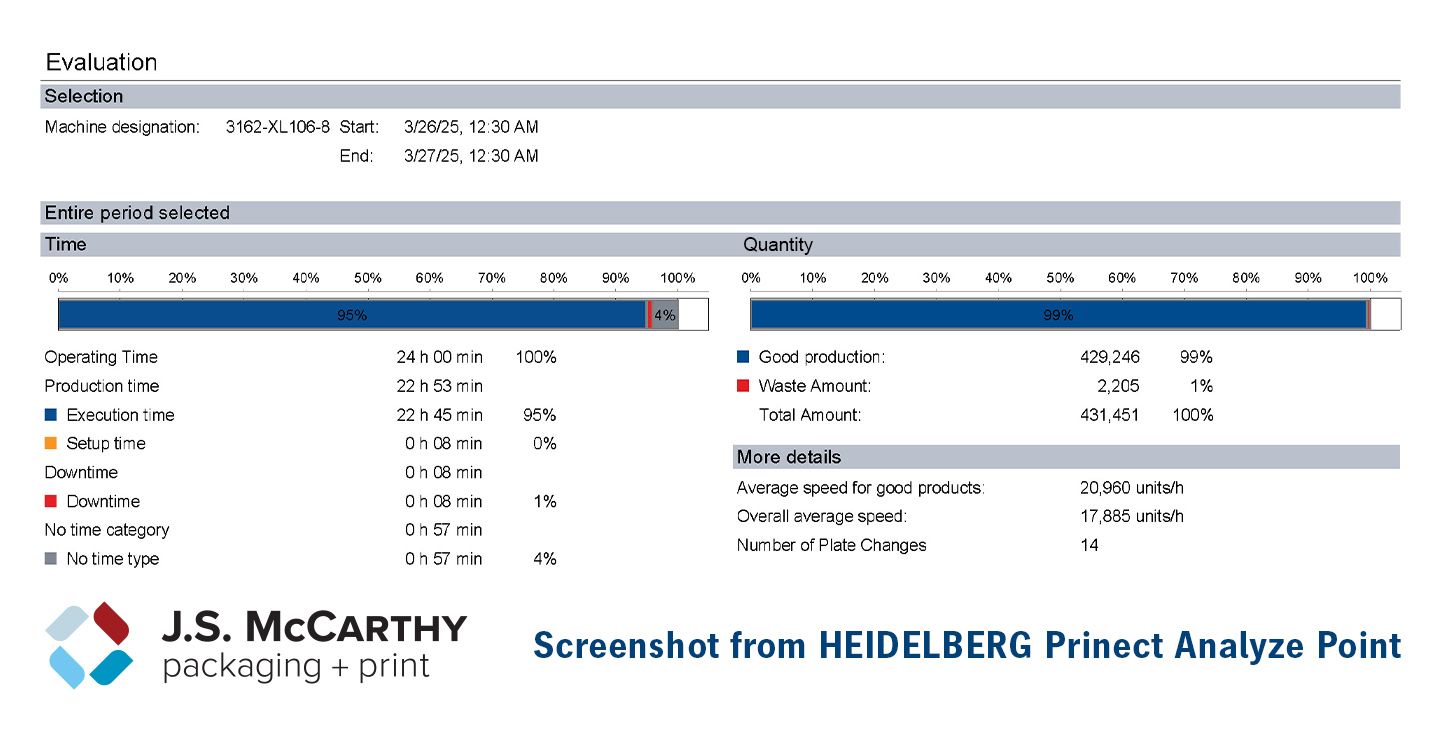Click the J.S. McCarthy logo icon
Screen dimensions: 1440x729
89,645
